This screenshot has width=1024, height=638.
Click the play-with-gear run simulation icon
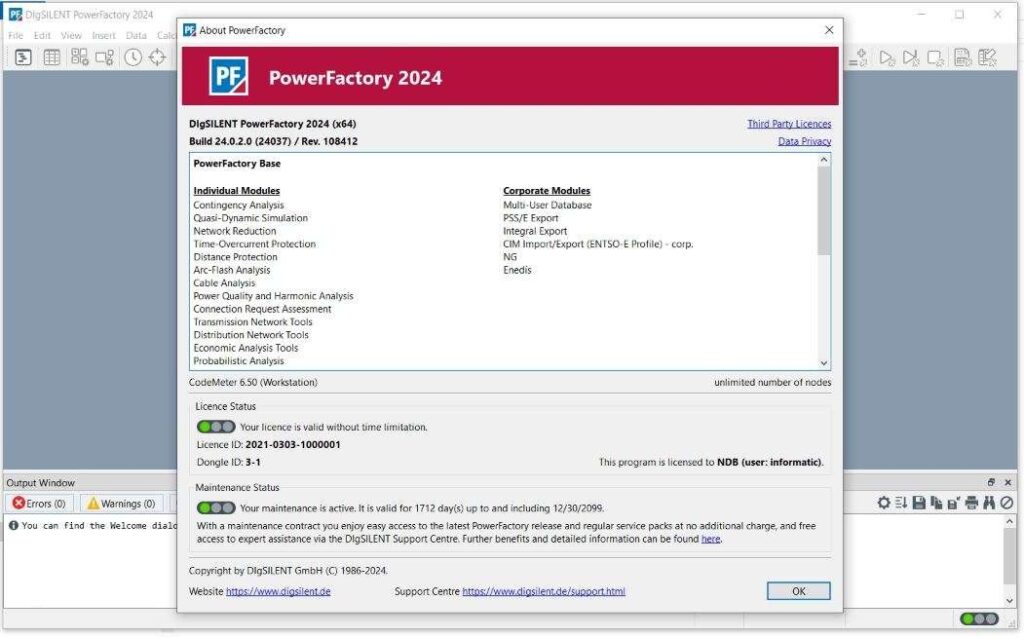coord(886,58)
